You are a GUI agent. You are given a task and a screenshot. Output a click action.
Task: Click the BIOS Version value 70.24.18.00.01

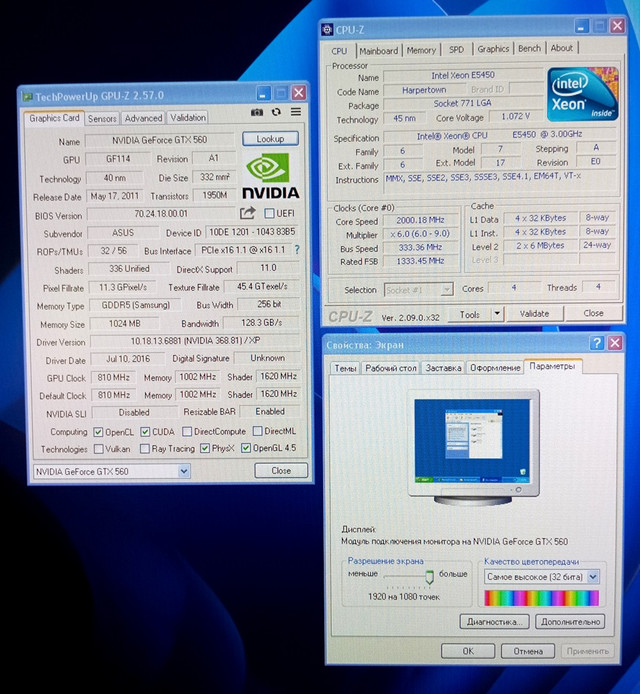point(161,214)
